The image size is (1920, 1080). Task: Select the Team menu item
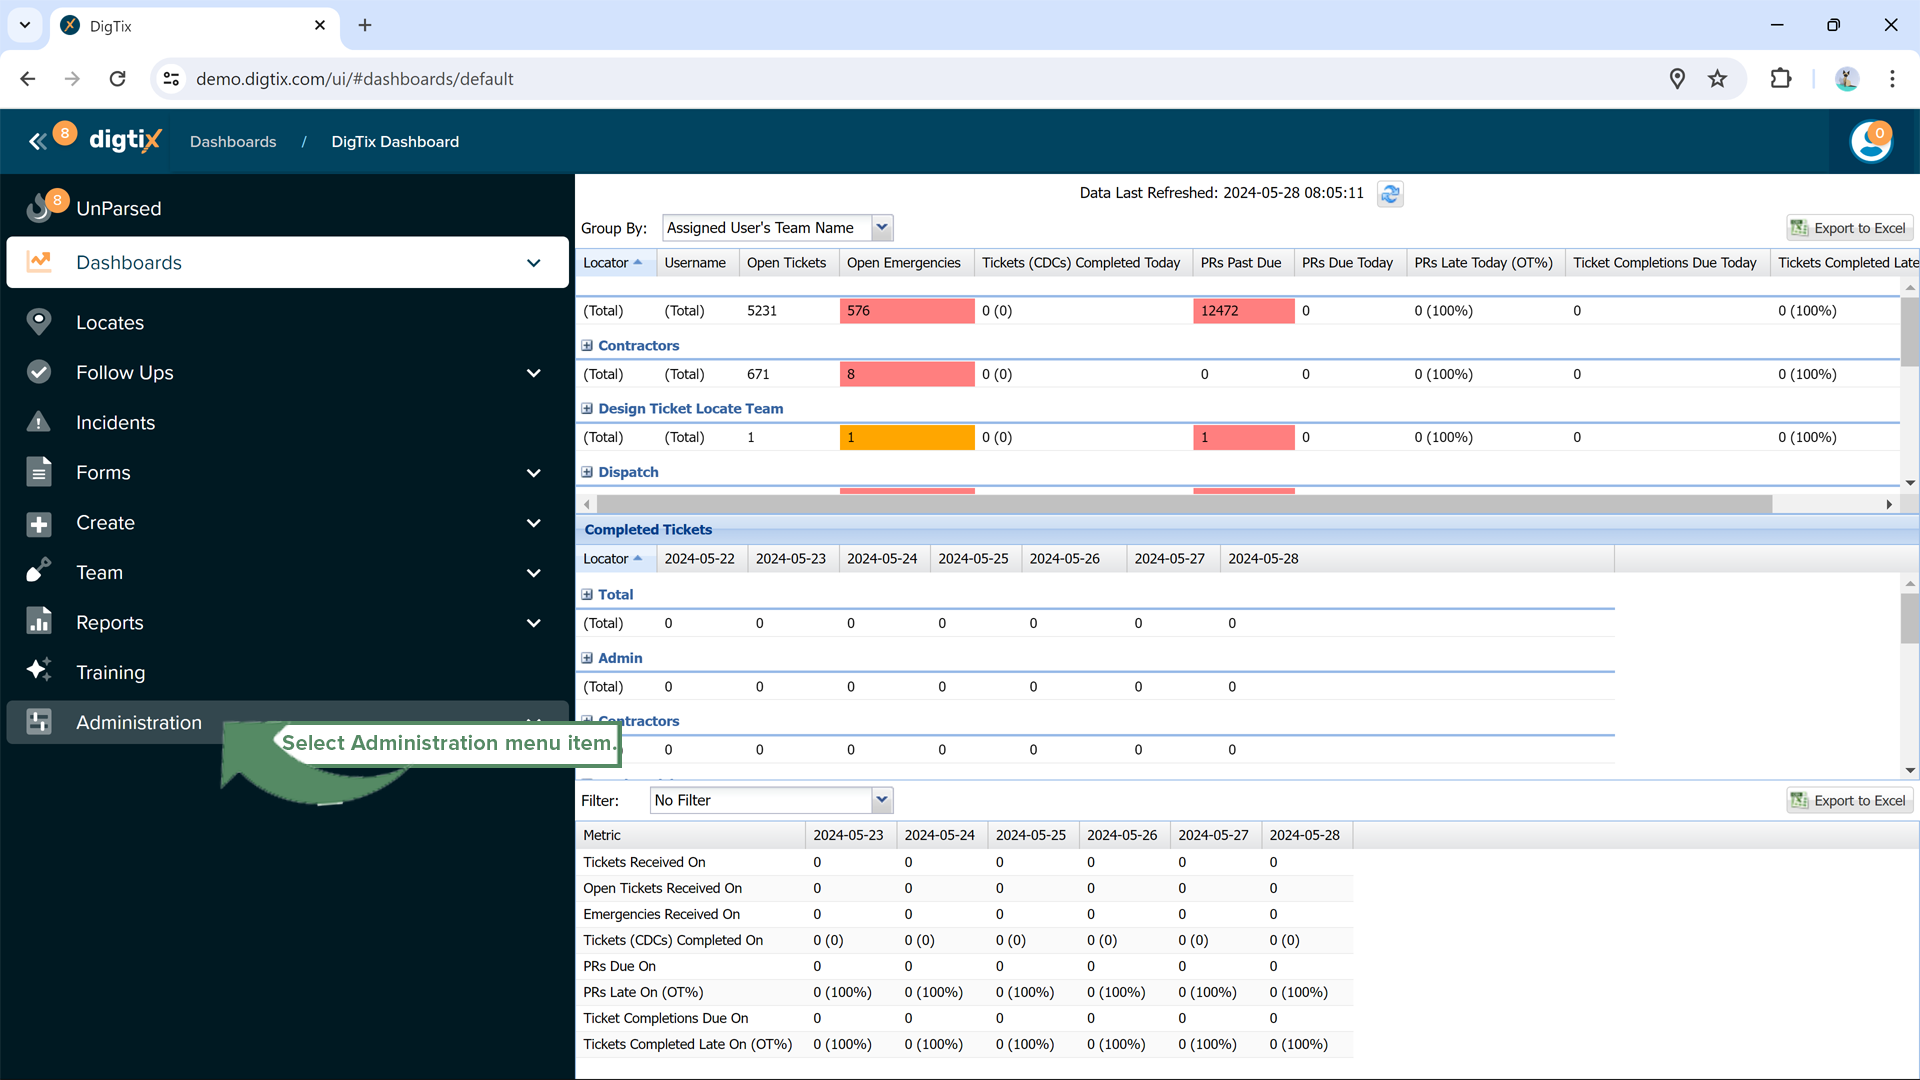[99, 572]
